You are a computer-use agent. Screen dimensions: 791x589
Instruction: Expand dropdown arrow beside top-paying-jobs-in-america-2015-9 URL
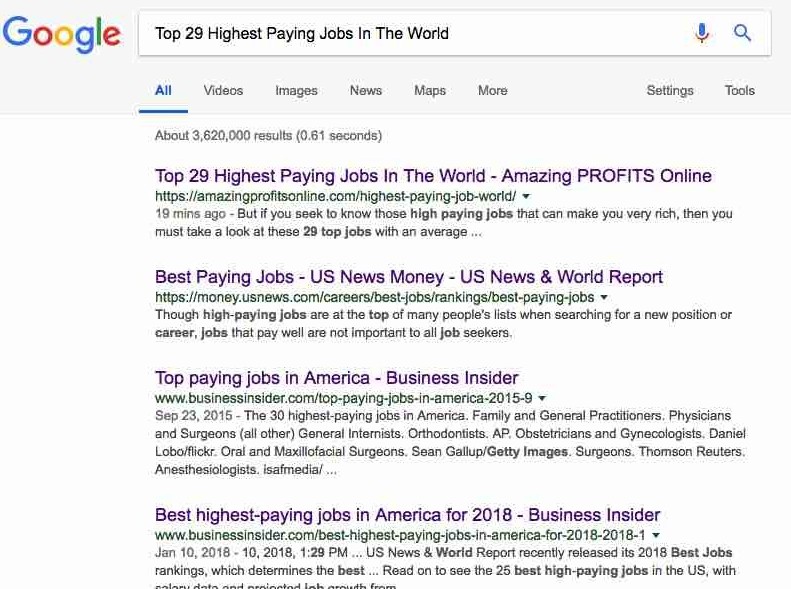click(542, 398)
